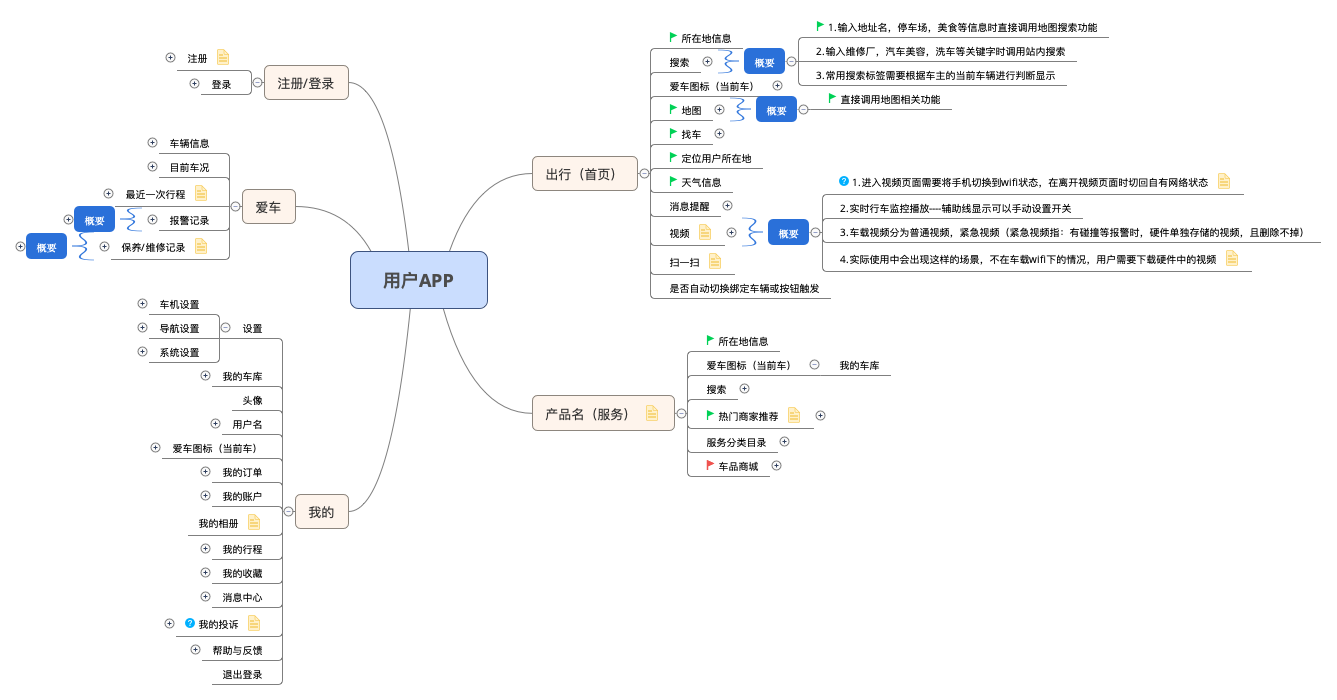1337x700 pixels.
Task: Select the 概要 box beside 地图
Action: (777, 110)
